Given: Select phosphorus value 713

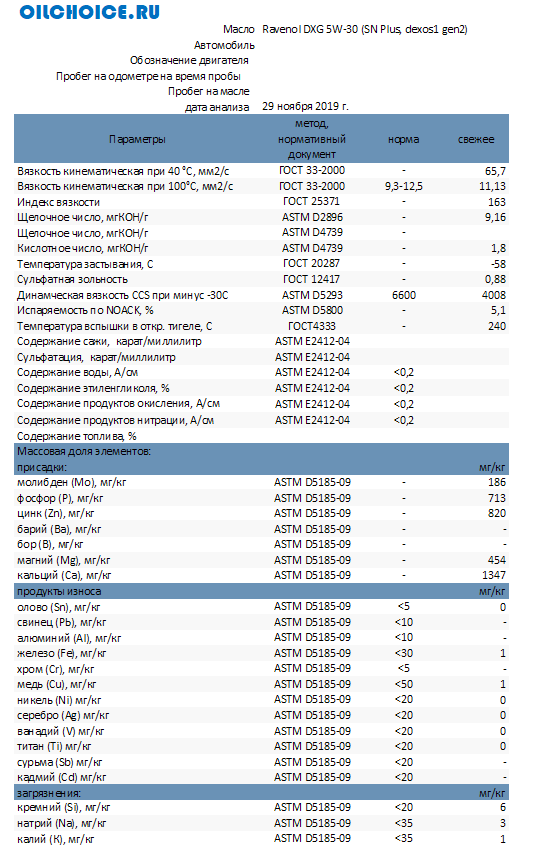Looking at the screenshot, I should 497,498.
